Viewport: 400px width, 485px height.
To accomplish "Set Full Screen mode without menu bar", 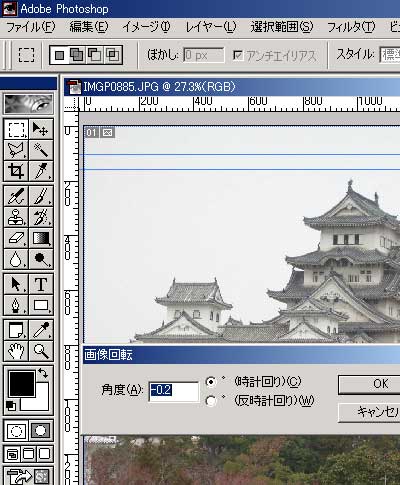I will point(45,454).
